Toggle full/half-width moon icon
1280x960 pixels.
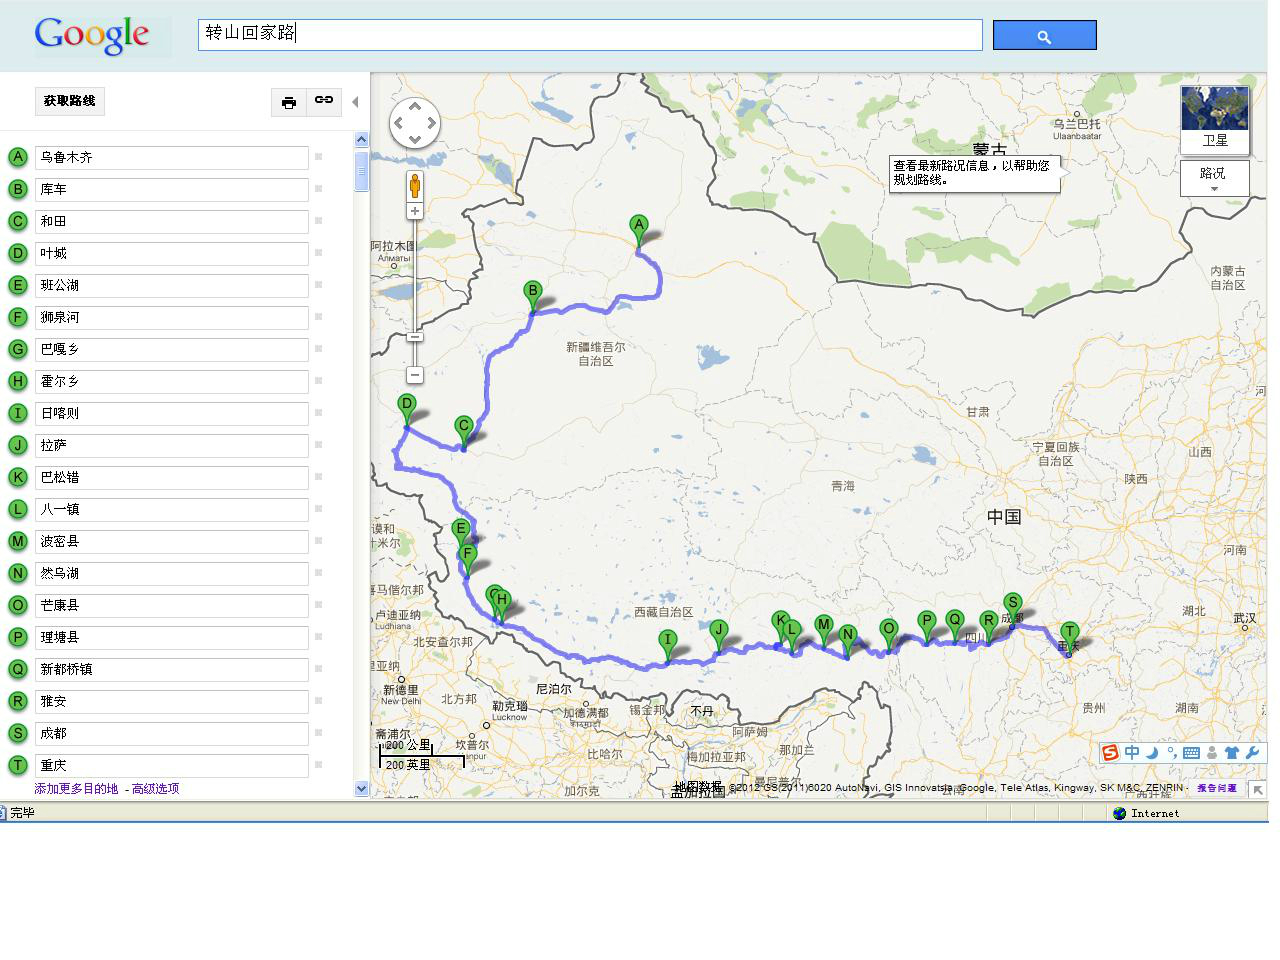1152,753
